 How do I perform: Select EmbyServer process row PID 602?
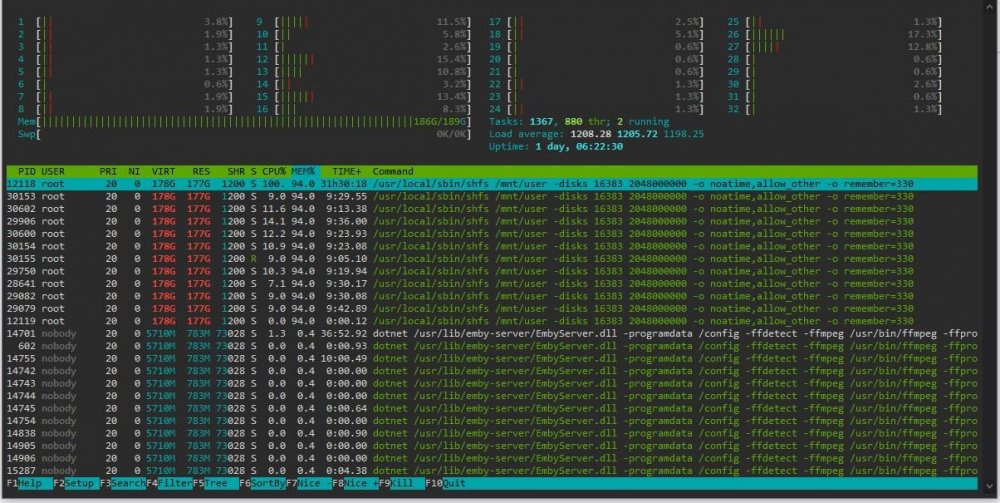pyautogui.click(x=491, y=346)
